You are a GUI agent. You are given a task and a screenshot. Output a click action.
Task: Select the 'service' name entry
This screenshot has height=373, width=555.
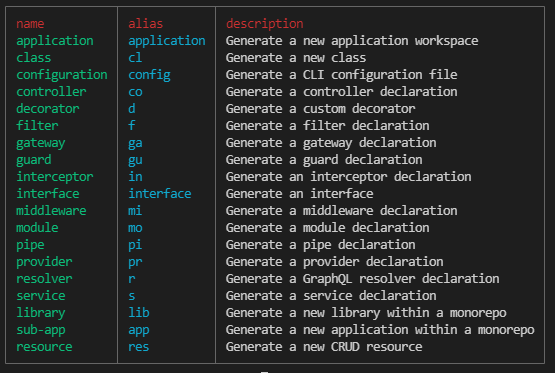[41, 295]
